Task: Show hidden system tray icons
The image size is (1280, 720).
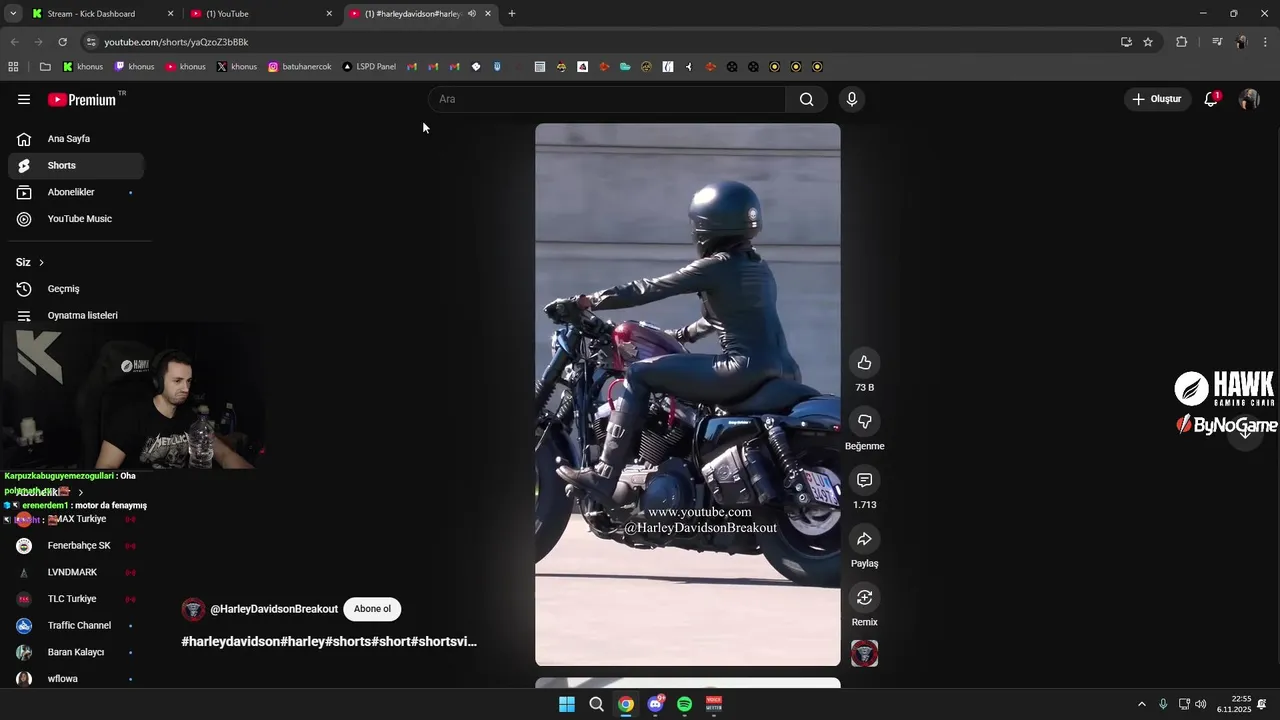Action: coord(1141,704)
